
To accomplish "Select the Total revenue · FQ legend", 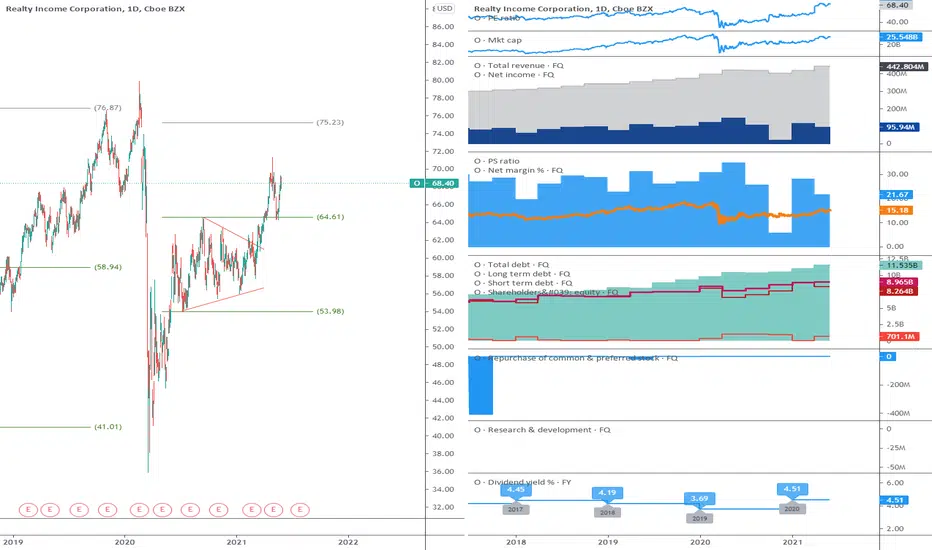I will [519, 65].
